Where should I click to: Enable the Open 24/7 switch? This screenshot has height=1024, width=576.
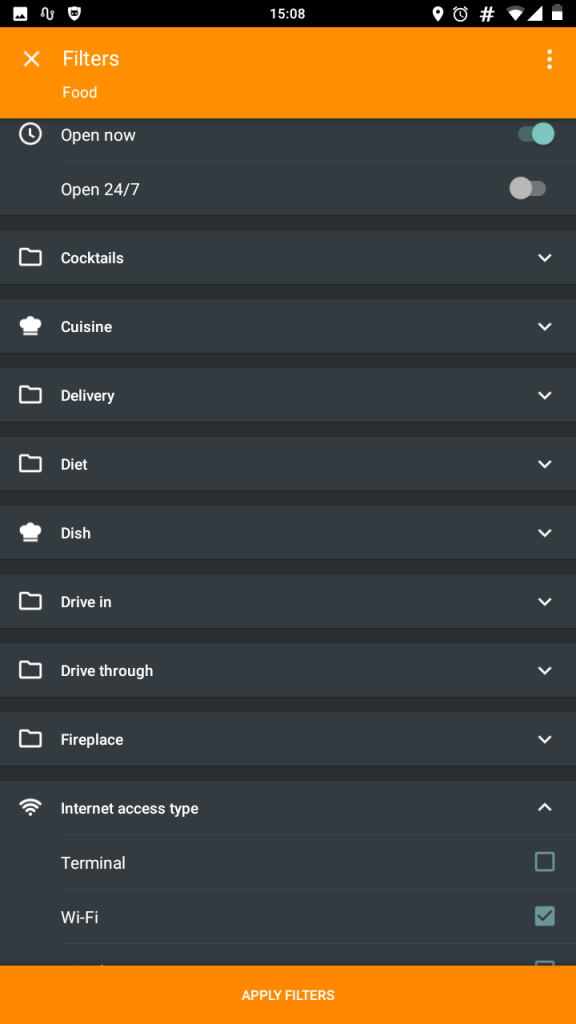pyautogui.click(x=528, y=189)
